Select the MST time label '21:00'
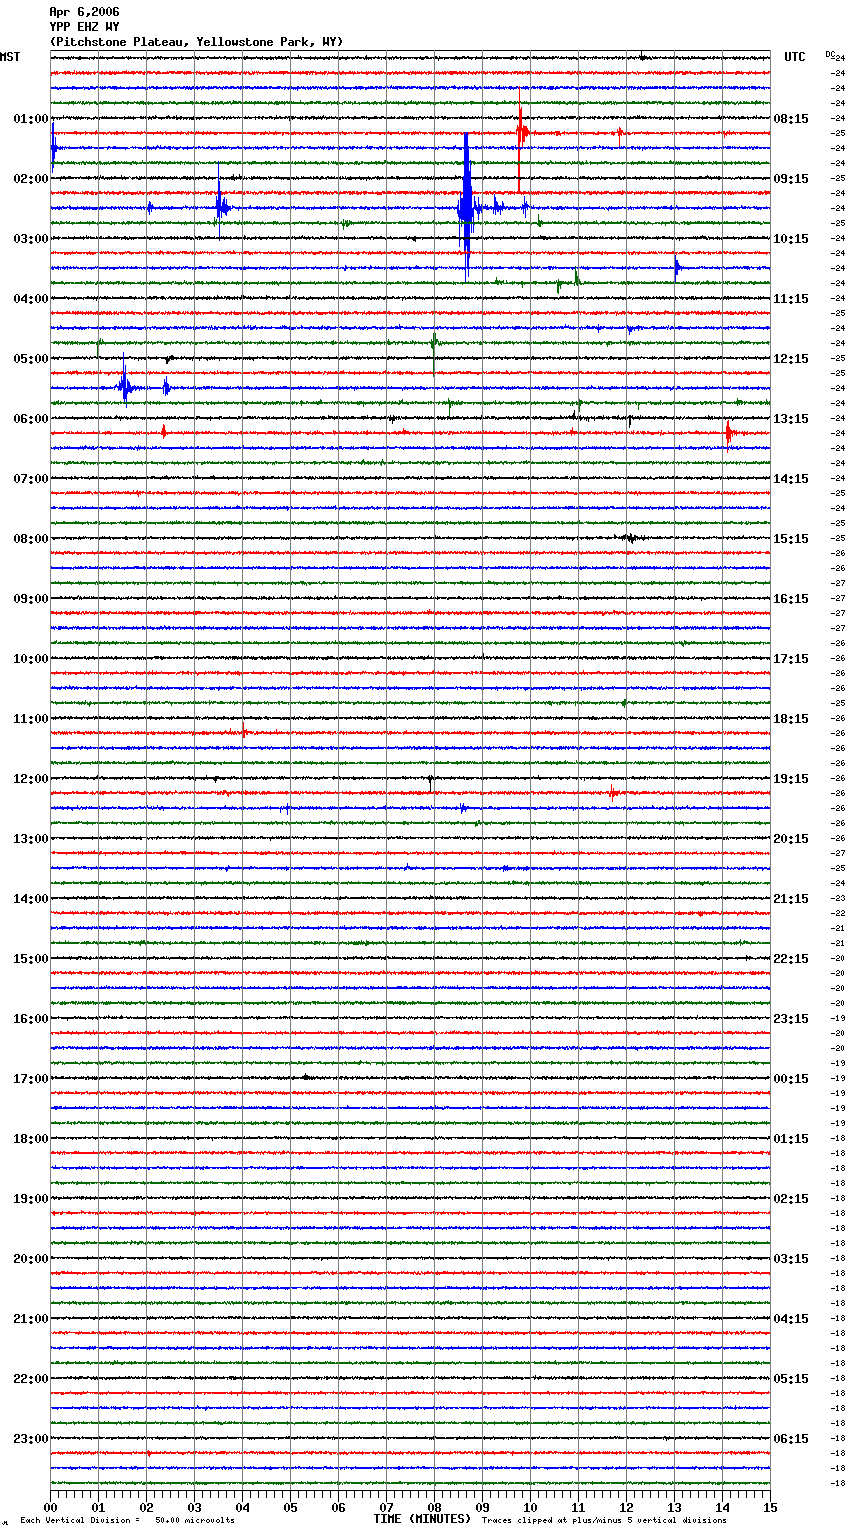 (x=31, y=1319)
